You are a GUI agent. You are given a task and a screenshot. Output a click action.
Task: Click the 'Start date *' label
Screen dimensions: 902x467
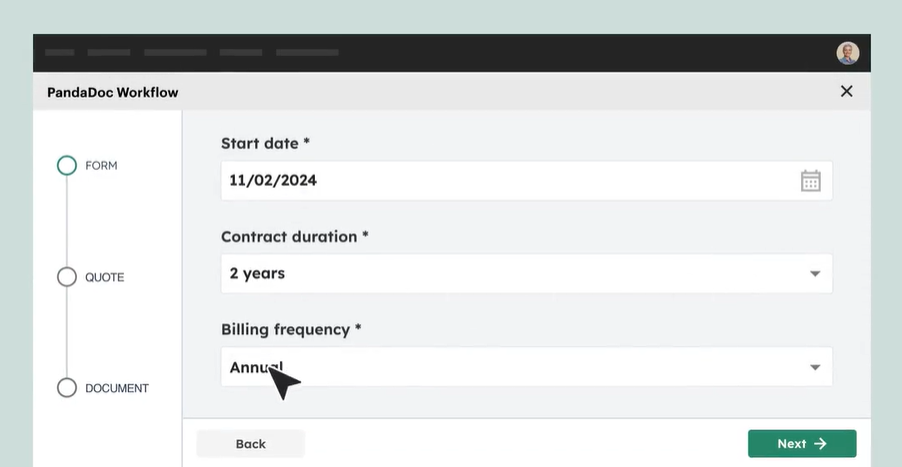point(265,143)
